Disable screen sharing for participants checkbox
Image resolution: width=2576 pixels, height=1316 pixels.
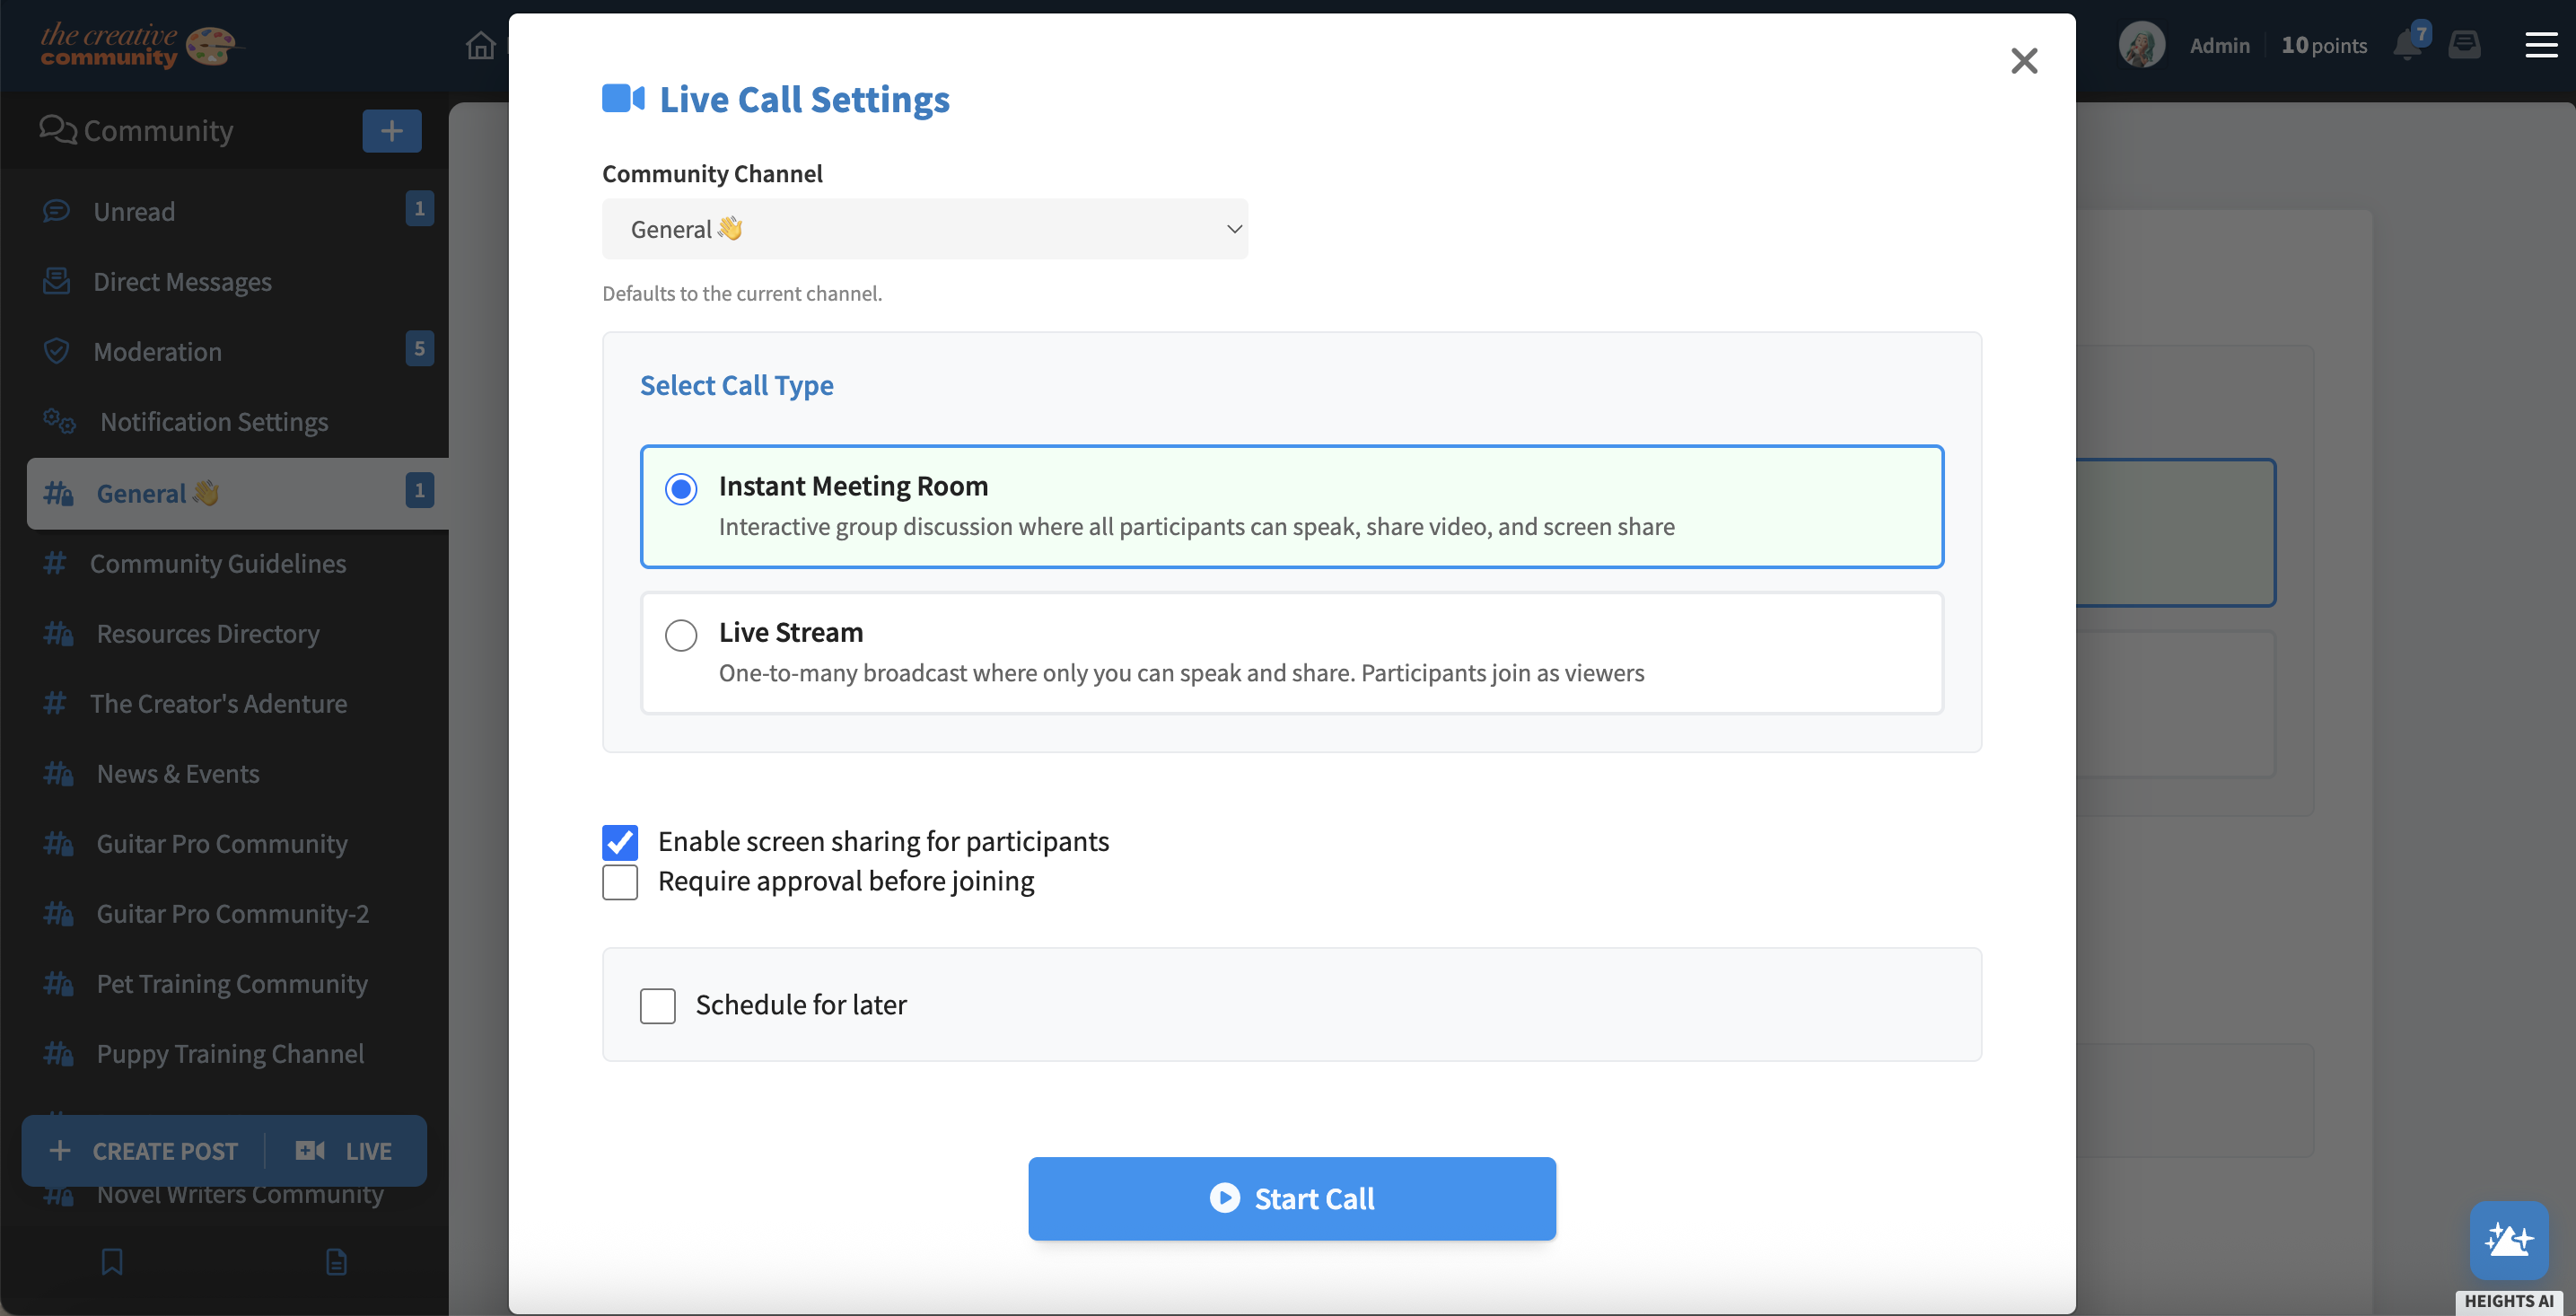[x=620, y=842]
